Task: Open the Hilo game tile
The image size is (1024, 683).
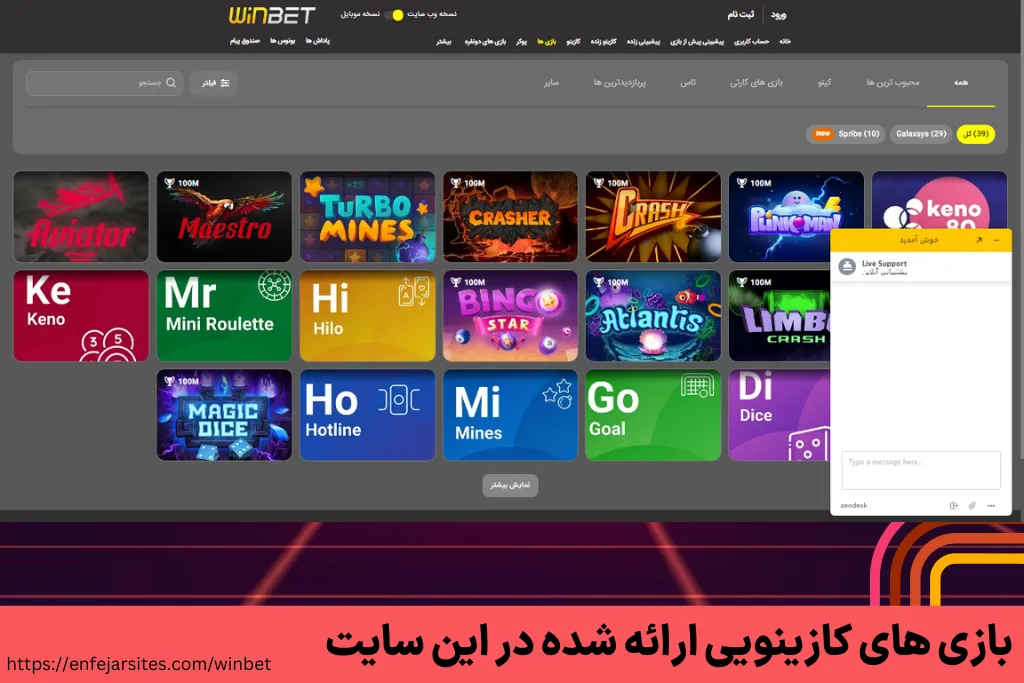Action: pyautogui.click(x=367, y=316)
